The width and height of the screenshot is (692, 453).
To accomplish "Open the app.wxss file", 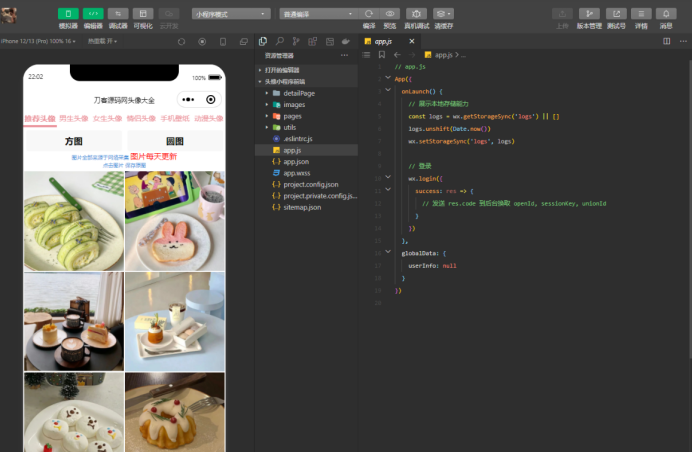I will (x=306, y=173).
